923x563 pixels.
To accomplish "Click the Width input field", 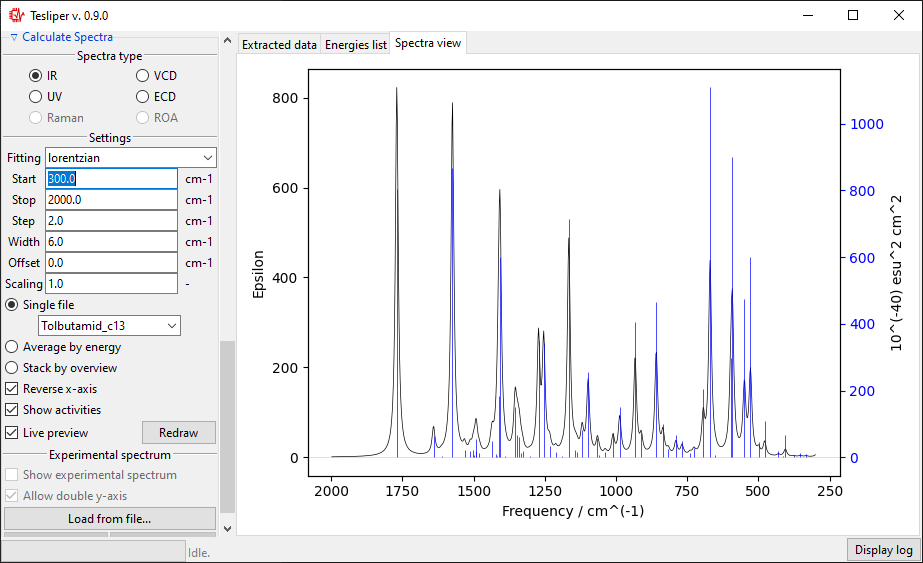I will (111, 242).
